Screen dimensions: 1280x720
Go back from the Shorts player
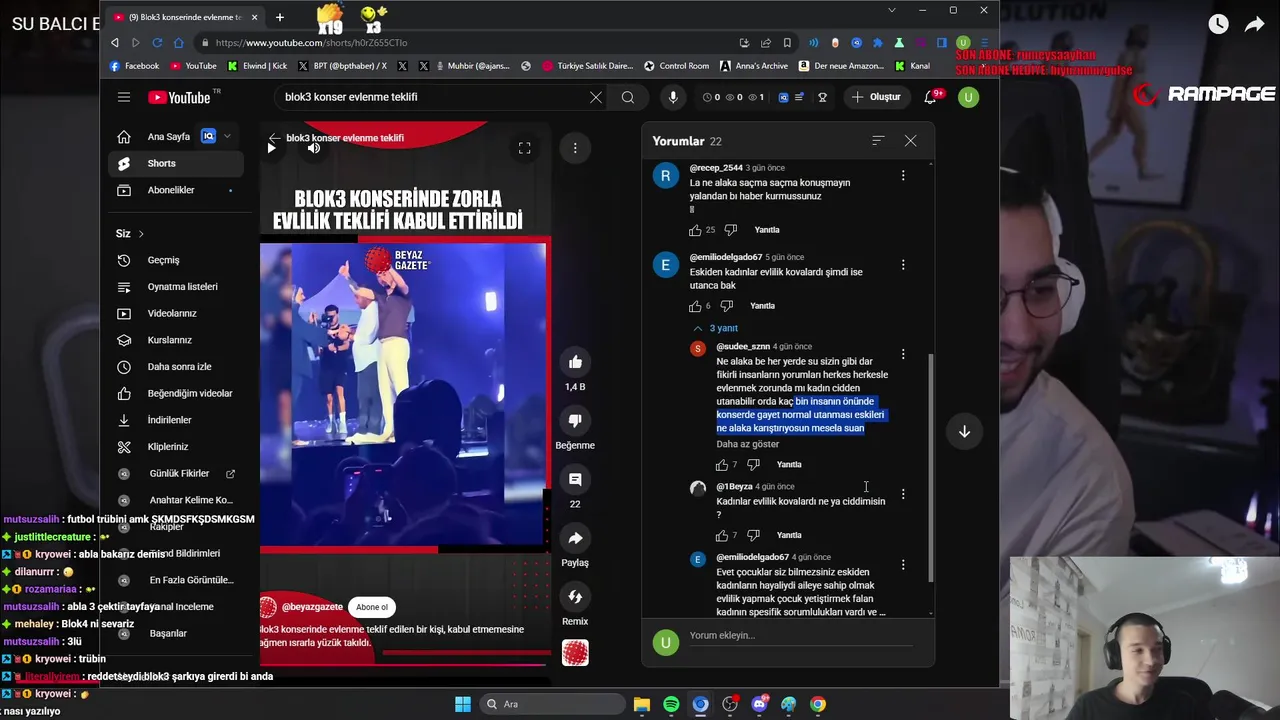tap(274, 138)
